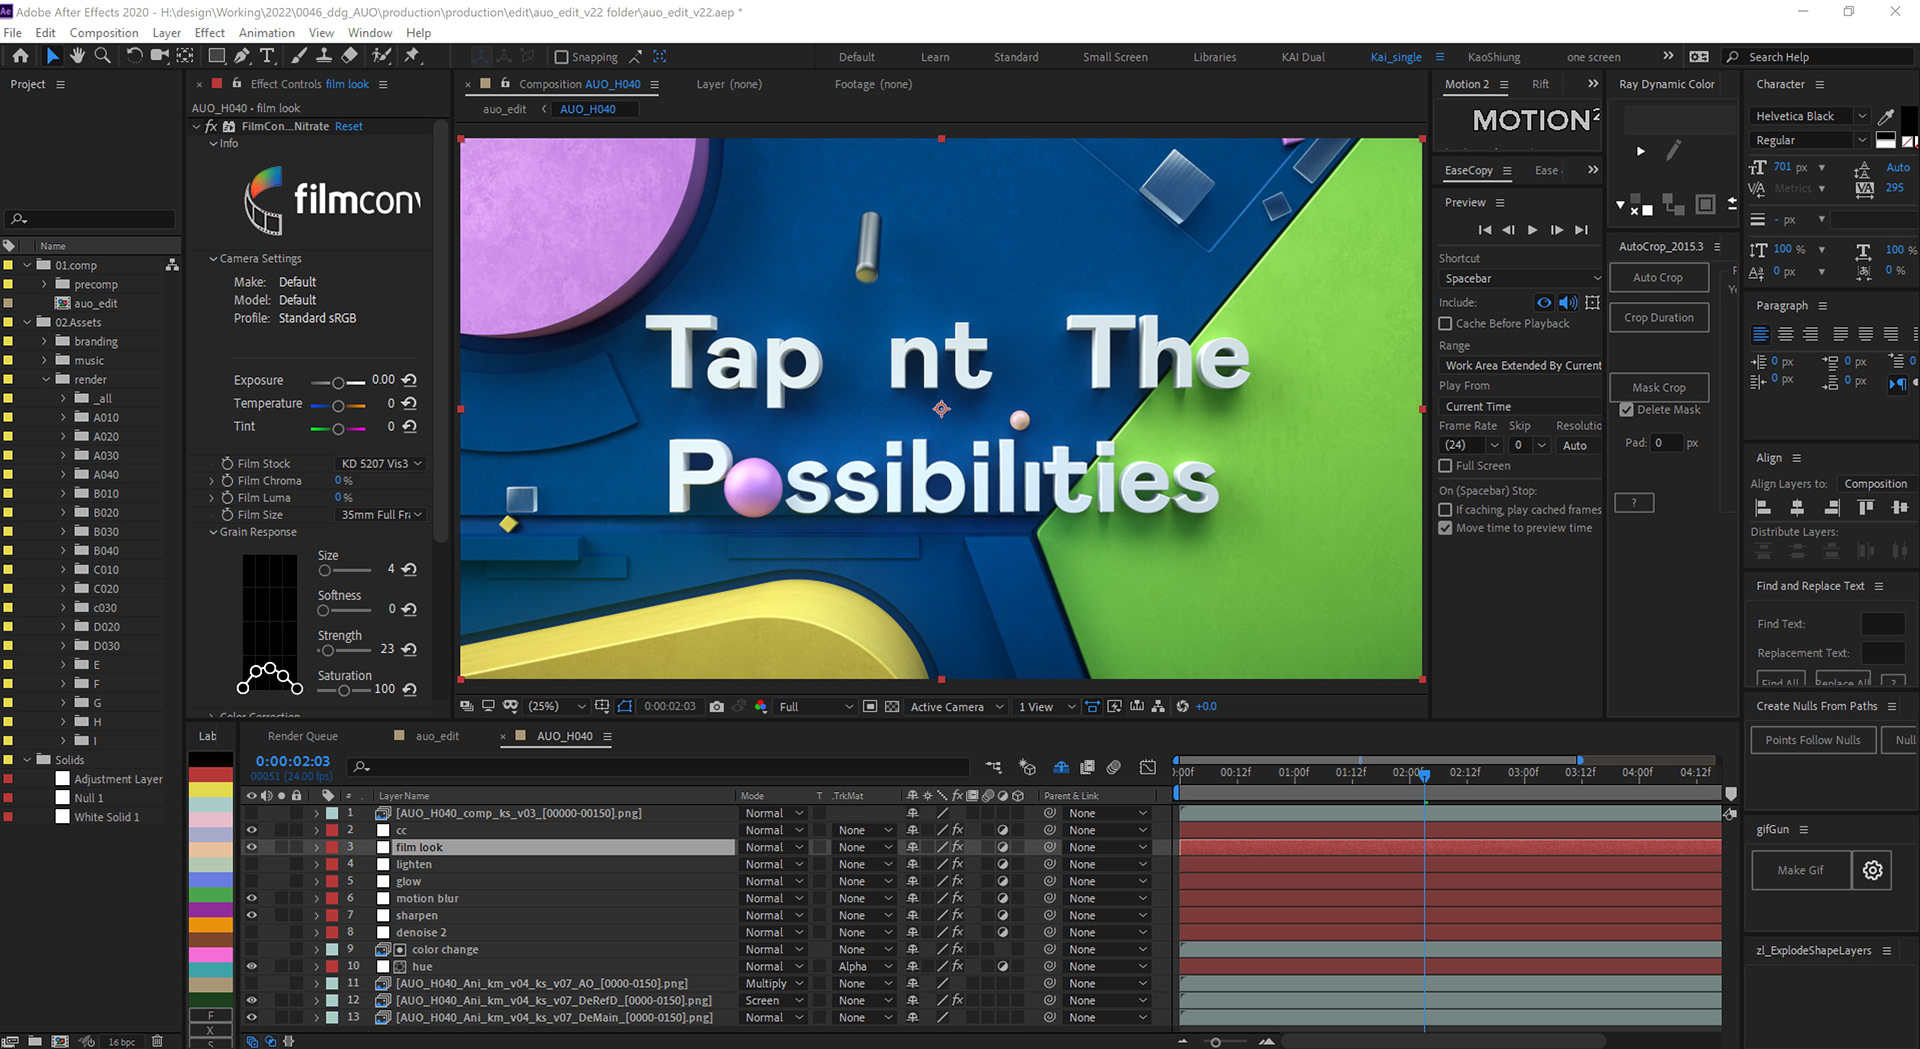Select the Clone Stamp tool

click(x=324, y=56)
